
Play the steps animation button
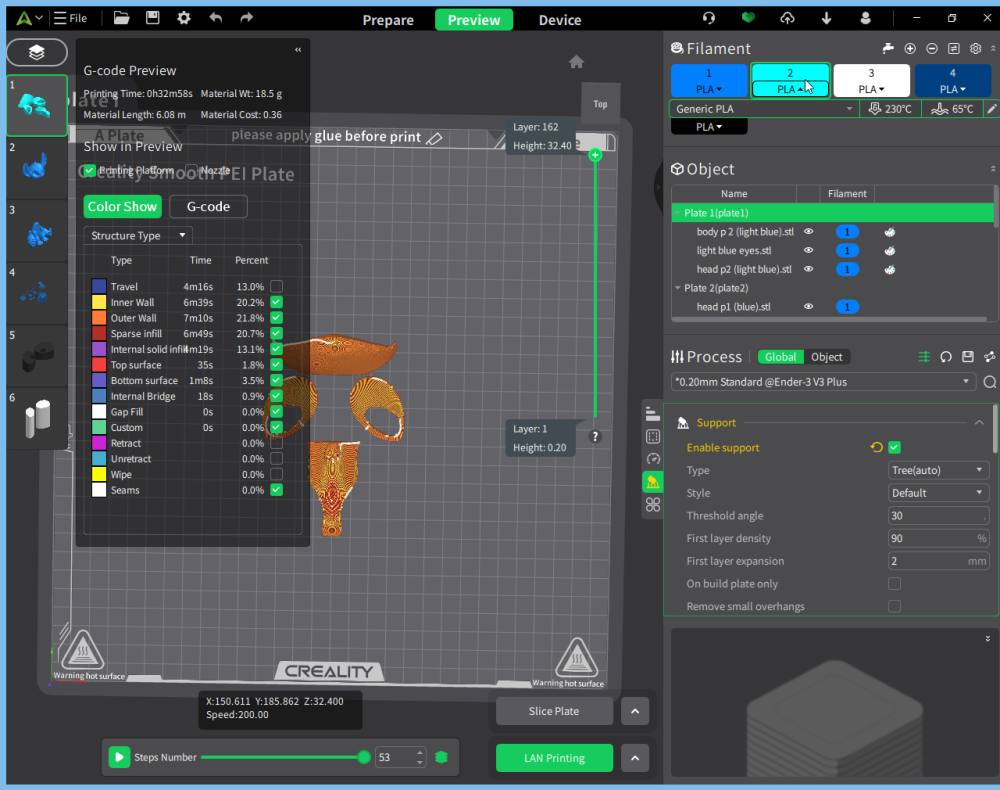coord(119,757)
